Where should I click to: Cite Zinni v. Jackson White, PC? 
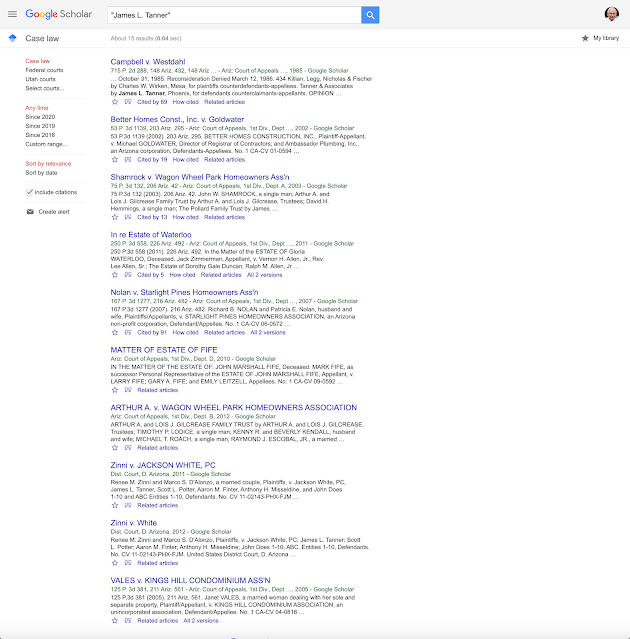[128, 505]
